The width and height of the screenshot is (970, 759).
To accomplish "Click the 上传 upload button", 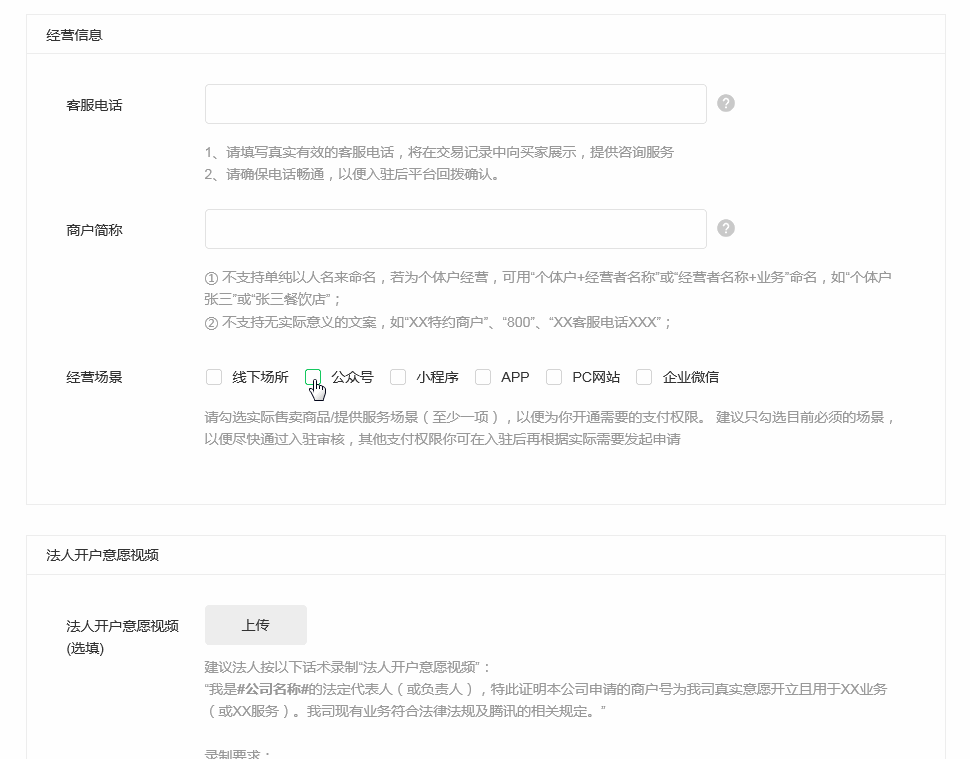I will 255,624.
